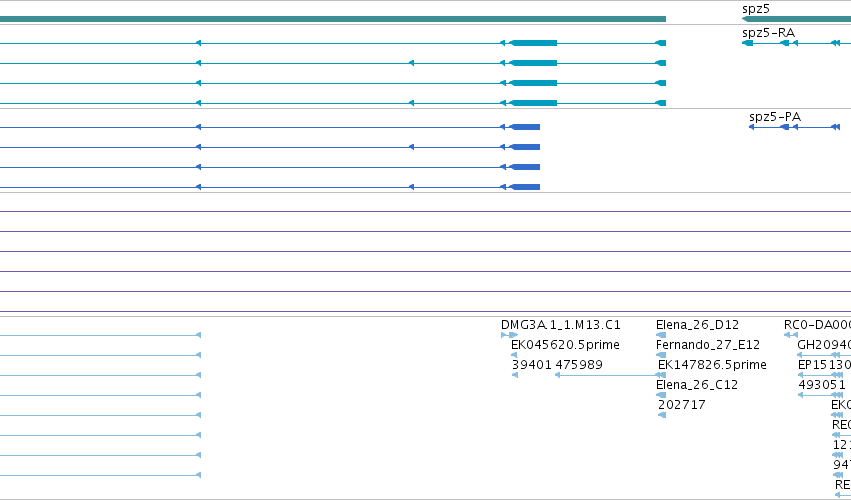This screenshot has height=500, width=851.
Task: Select the small arrow glyph below EK045620.5prime
Action: 514,355
